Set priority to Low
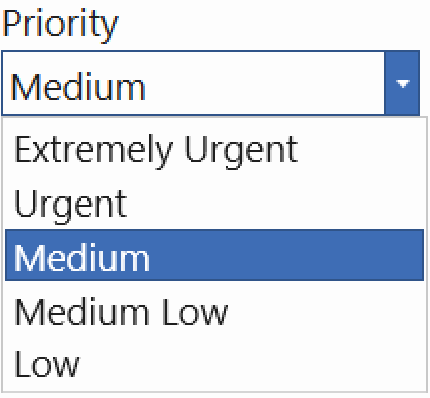Viewport: 430px width, 398px height. click(x=214, y=364)
